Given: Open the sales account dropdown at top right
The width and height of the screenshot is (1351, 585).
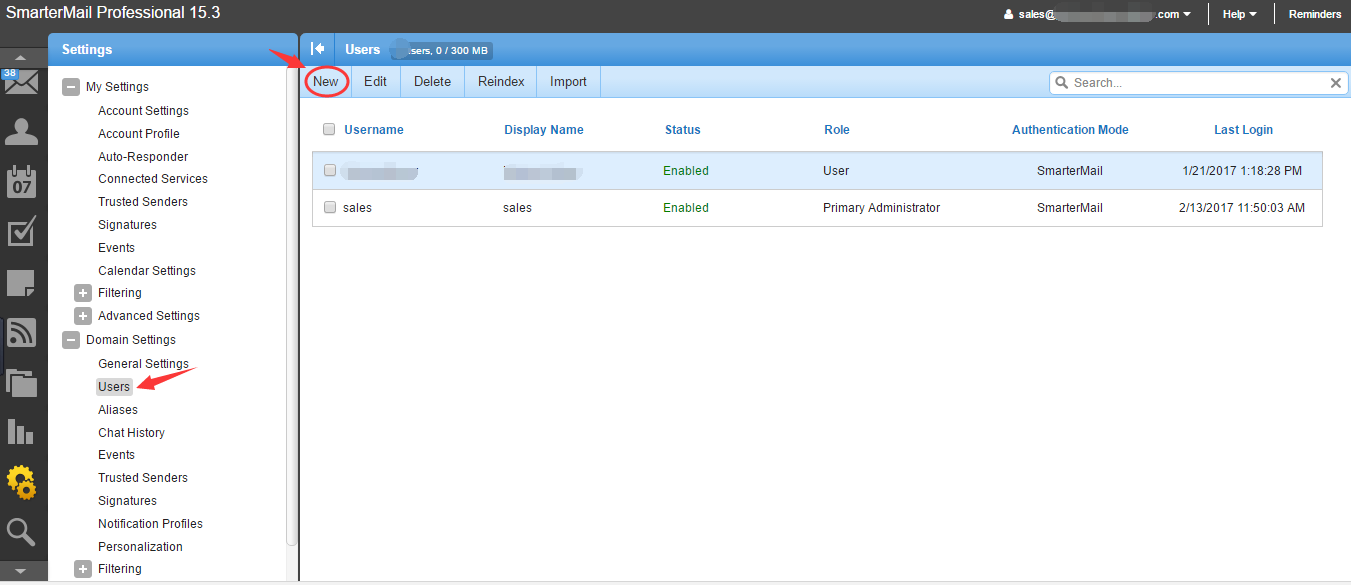Looking at the screenshot, I should click(x=1100, y=13).
